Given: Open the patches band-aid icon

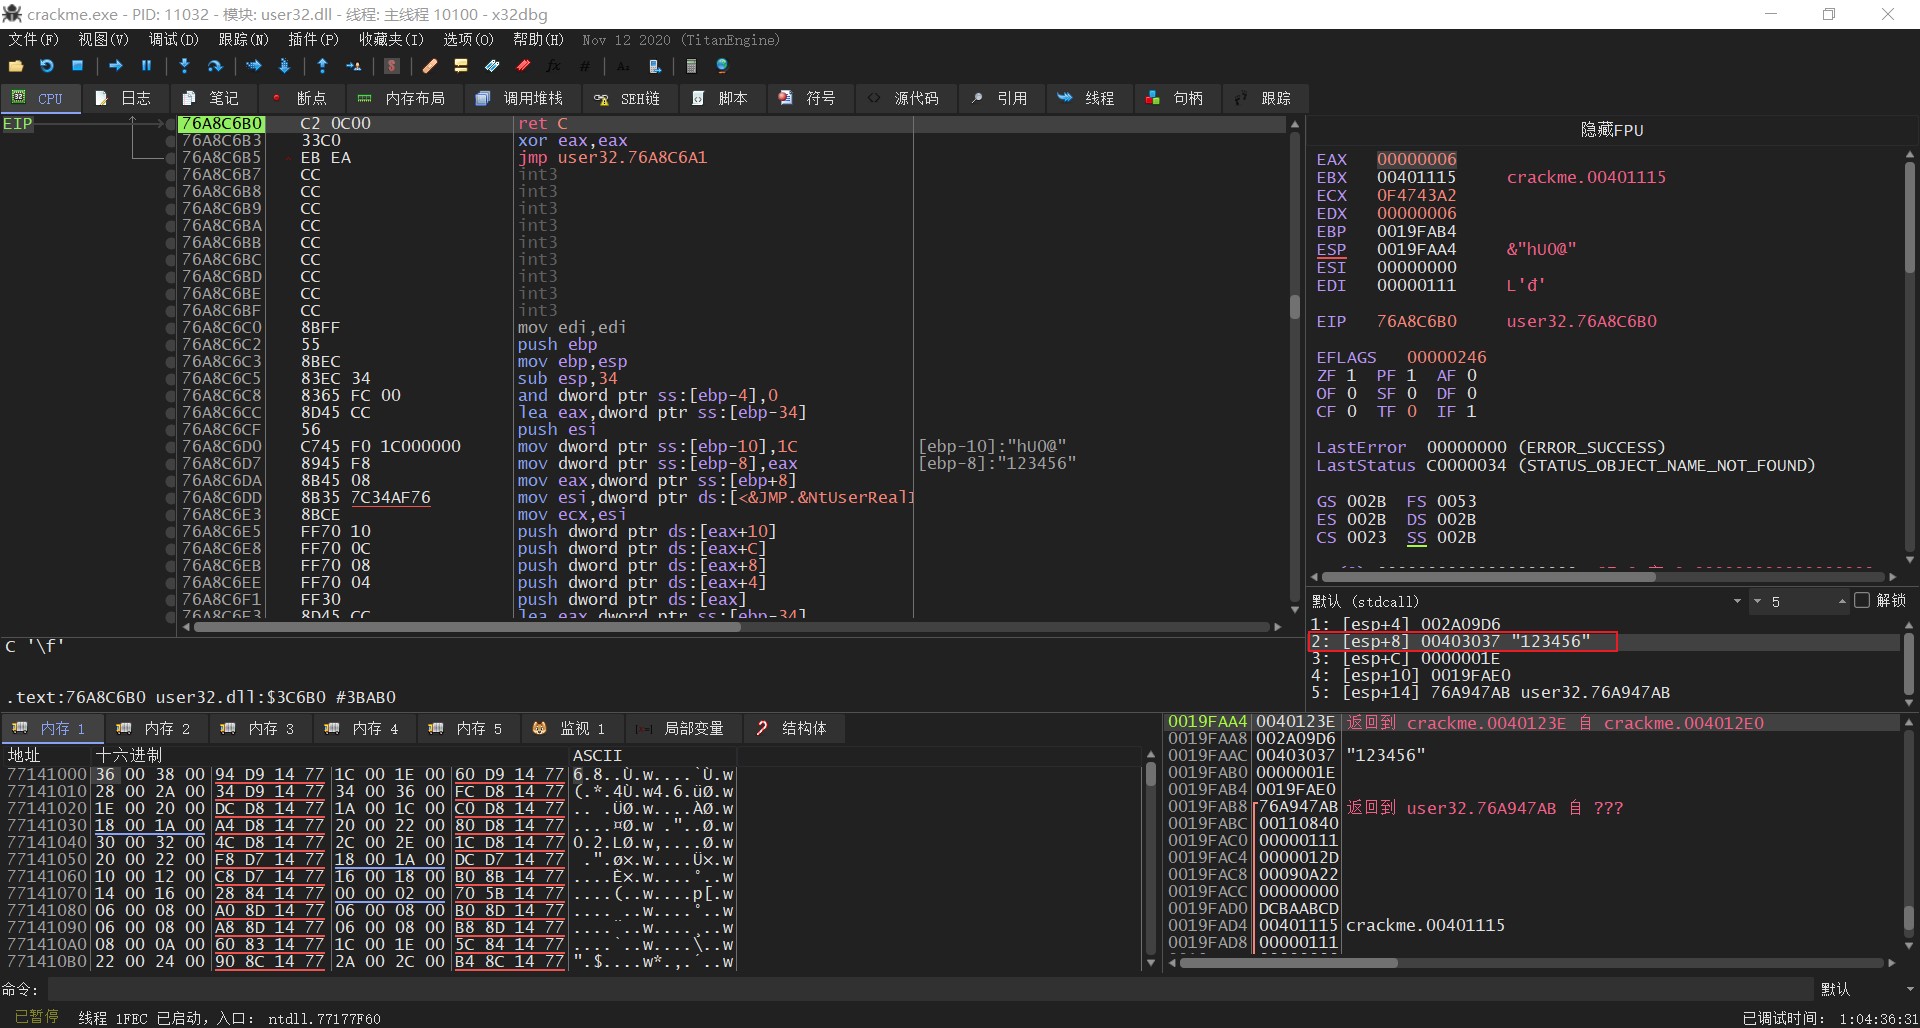Looking at the screenshot, I should point(430,66).
